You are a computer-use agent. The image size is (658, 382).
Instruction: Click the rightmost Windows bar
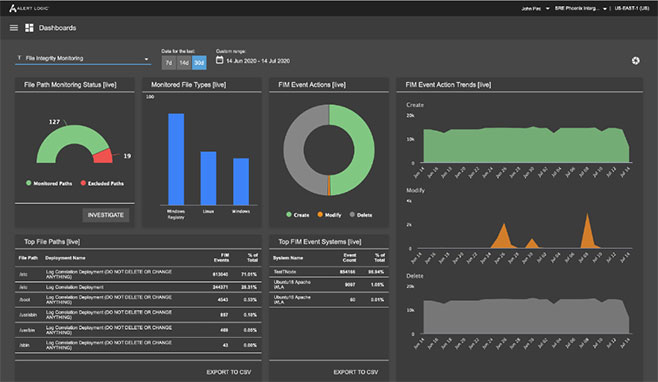pos(241,181)
